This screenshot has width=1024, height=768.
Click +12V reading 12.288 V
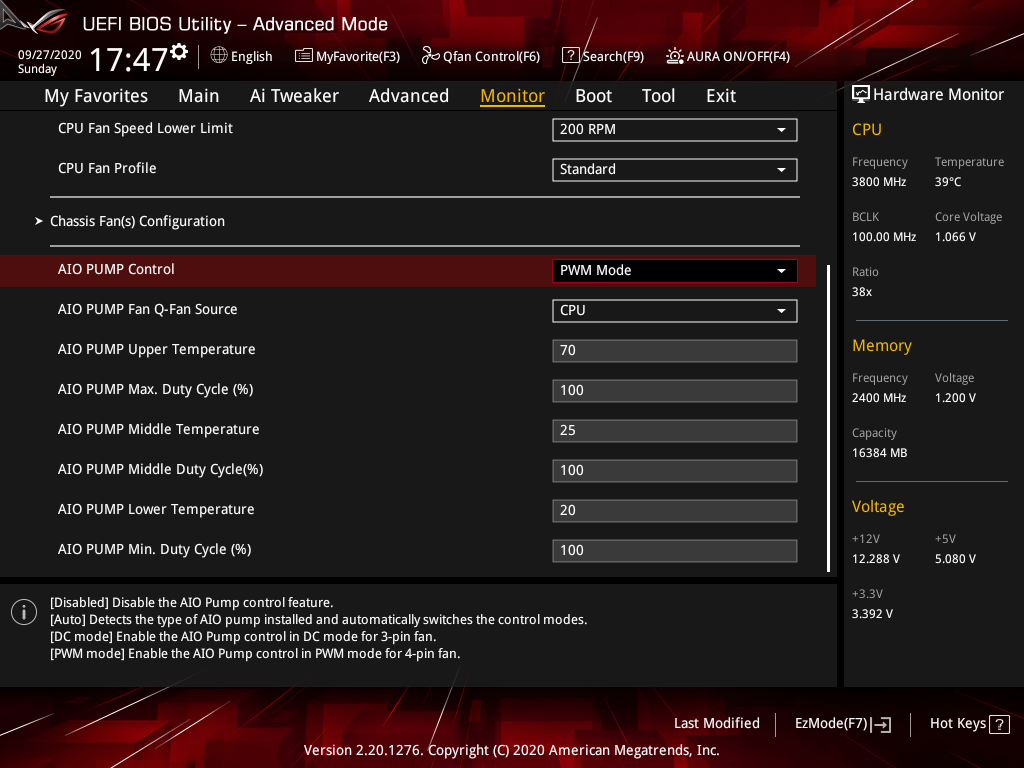(876, 559)
